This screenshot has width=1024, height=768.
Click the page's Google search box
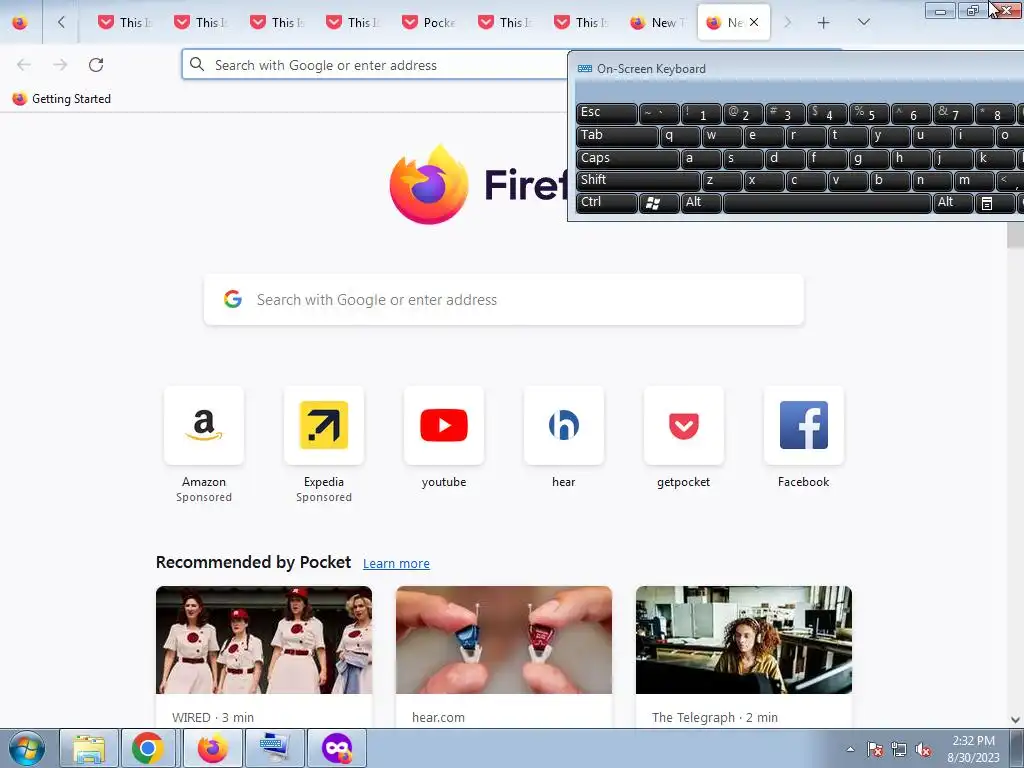[504, 300]
